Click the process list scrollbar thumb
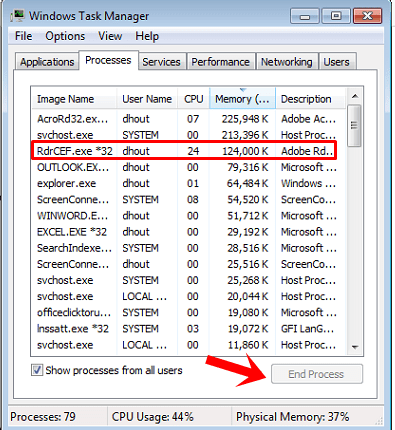The image size is (395, 430). (x=354, y=126)
